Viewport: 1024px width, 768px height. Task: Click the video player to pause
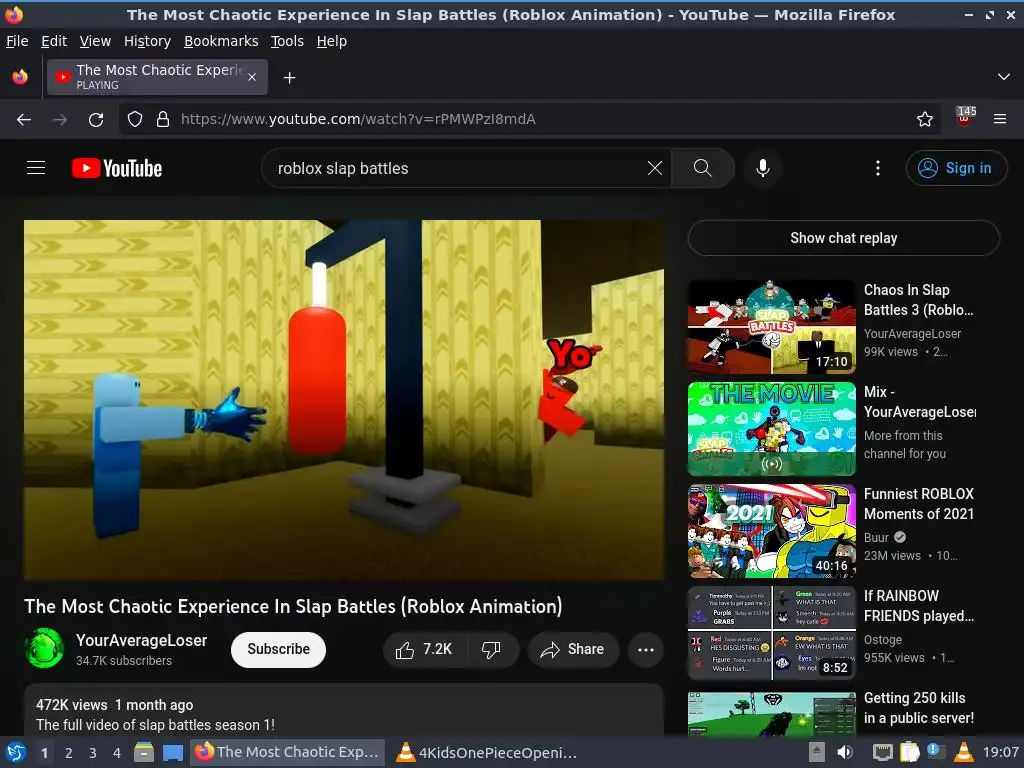click(x=344, y=399)
